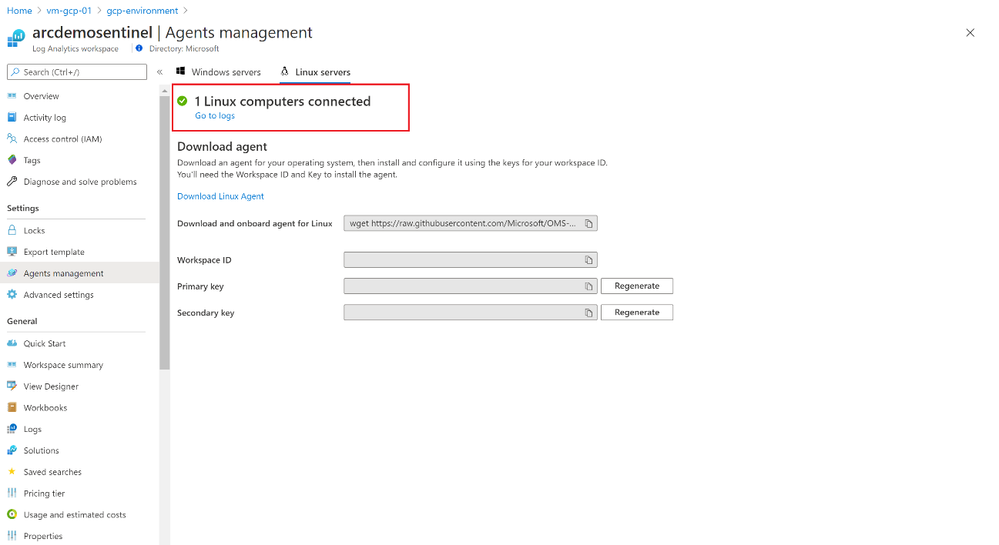This screenshot has width=999, height=545.
Task: Open Usage and estimated costs item
Action: pyautogui.click(x=75, y=515)
